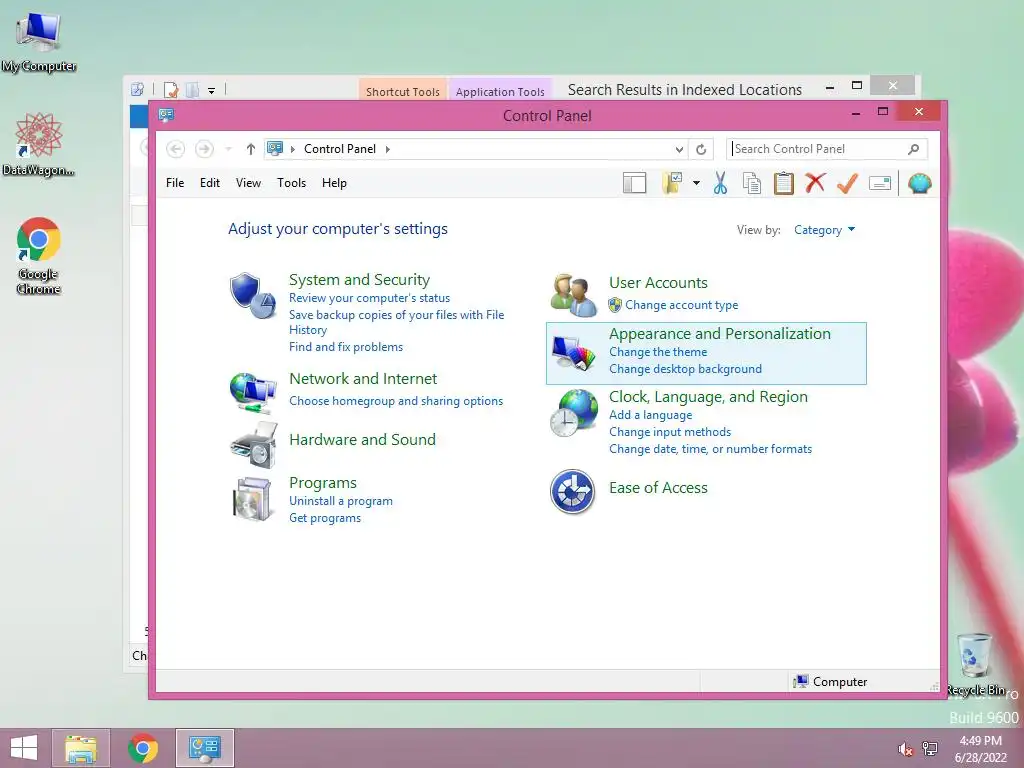Open Quick Access Toolbar customize dropdown in Search Results window
This screenshot has width=1024, height=768.
point(212,91)
